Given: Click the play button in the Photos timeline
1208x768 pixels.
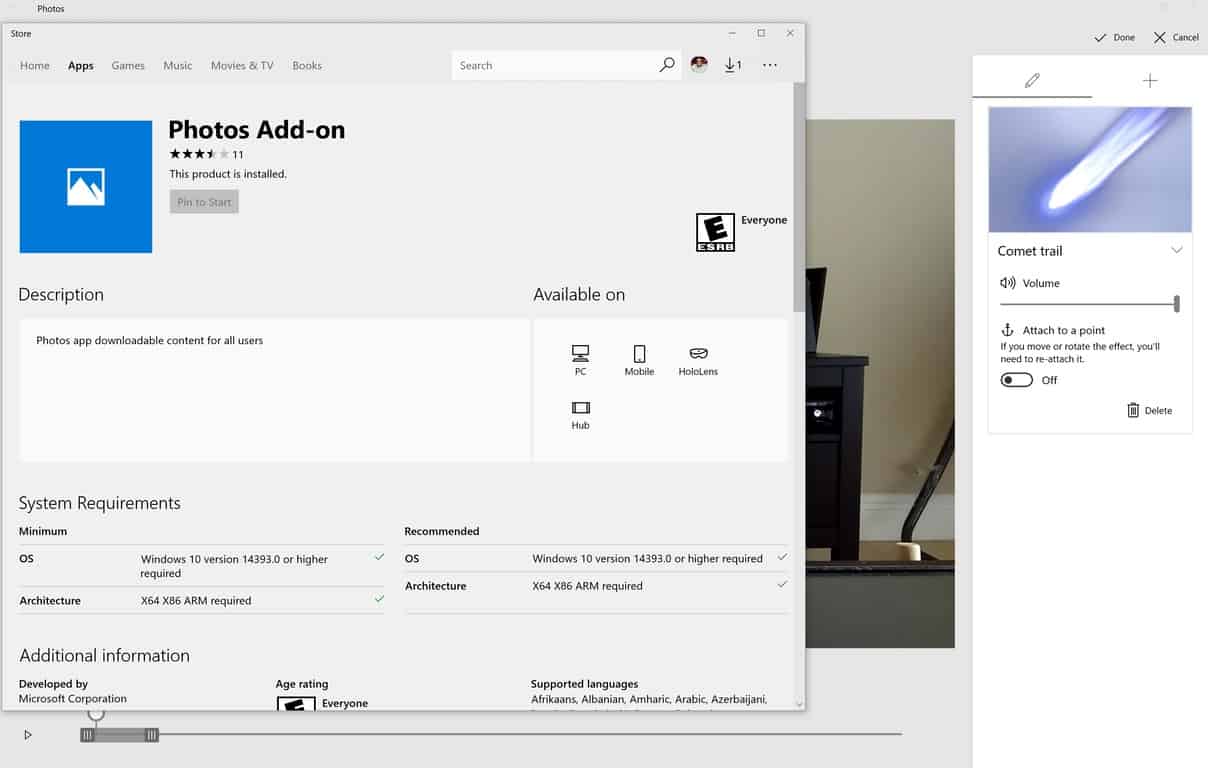Looking at the screenshot, I should 28,735.
